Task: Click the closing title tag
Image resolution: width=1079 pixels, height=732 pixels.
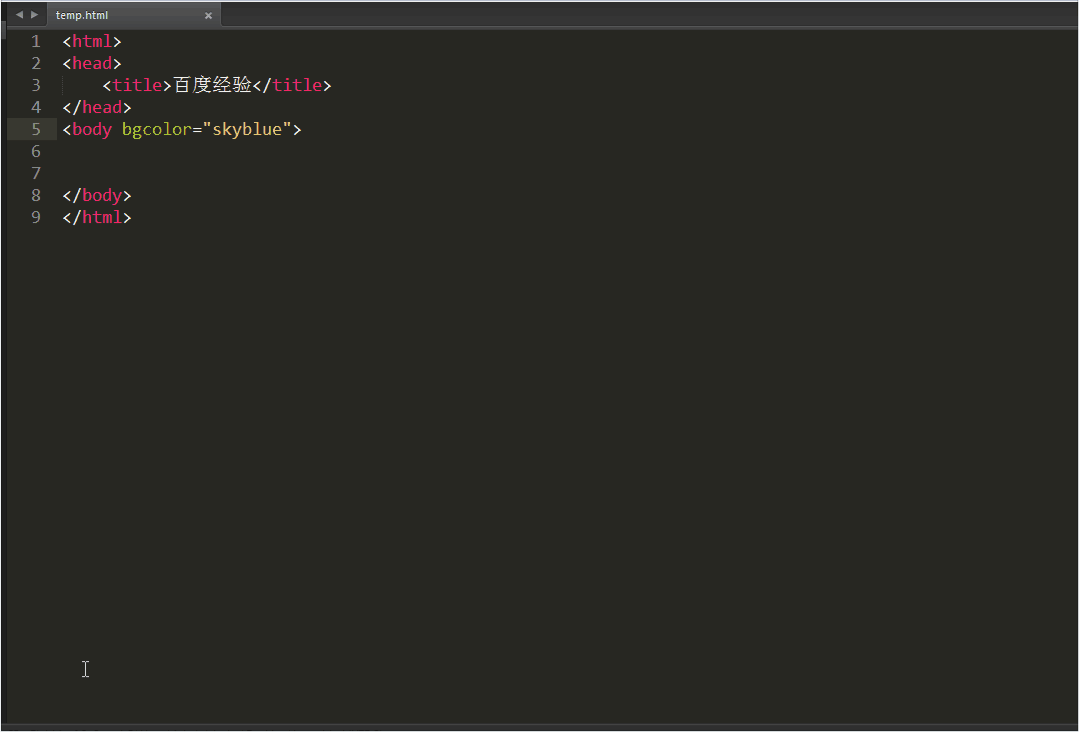Action: click(292, 85)
